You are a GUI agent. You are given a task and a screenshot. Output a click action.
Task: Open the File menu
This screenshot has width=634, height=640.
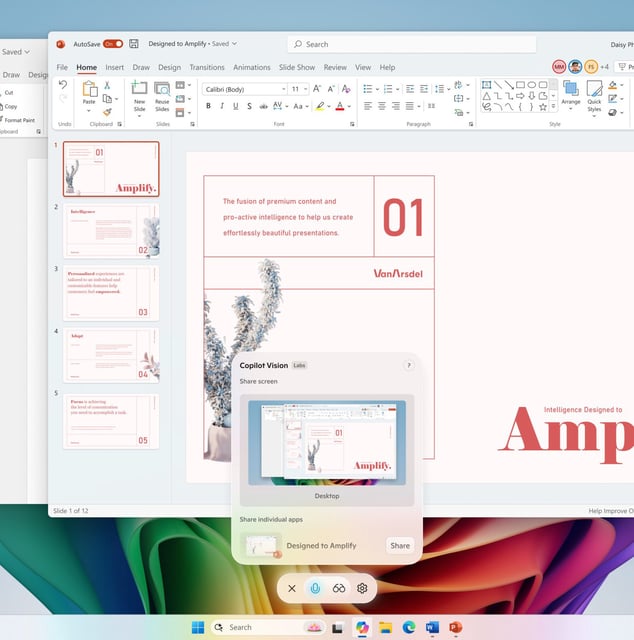pos(62,67)
